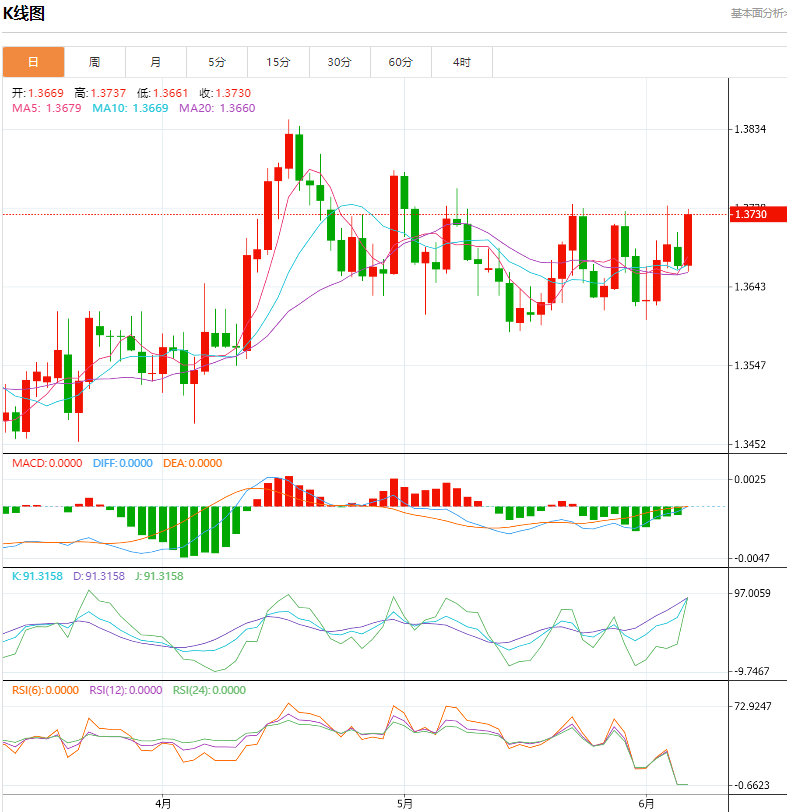Click the 6月 date marker on axis
This screenshot has height=812, width=787.
(646, 802)
